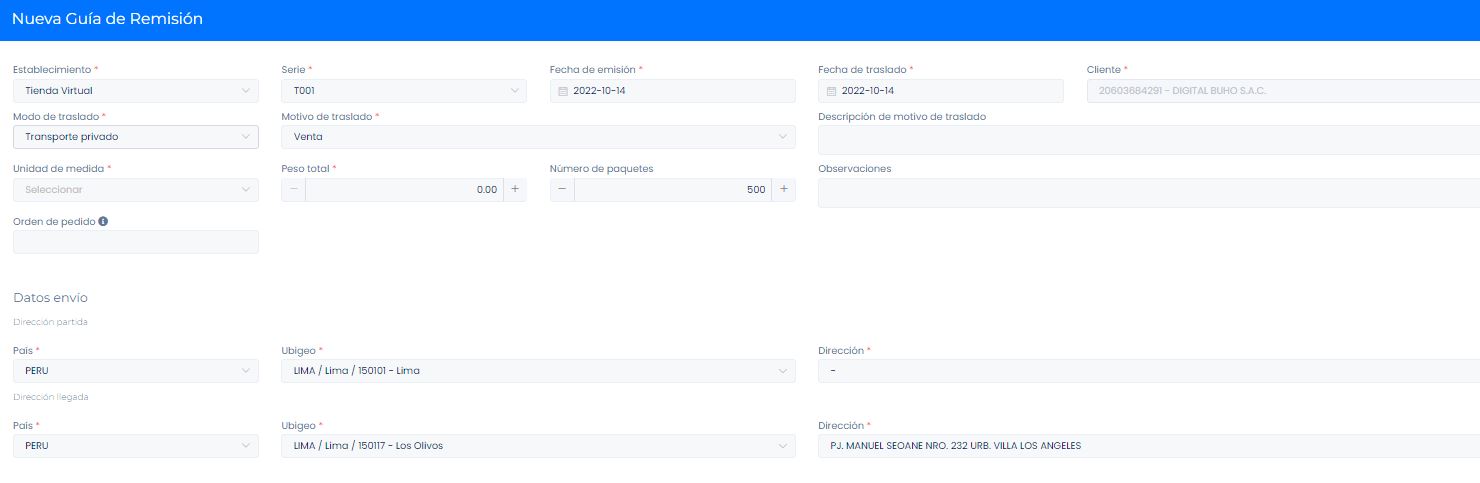Open Modo de traslado dropdown
Image resolution: width=1480 pixels, height=483 pixels.
coord(135,137)
